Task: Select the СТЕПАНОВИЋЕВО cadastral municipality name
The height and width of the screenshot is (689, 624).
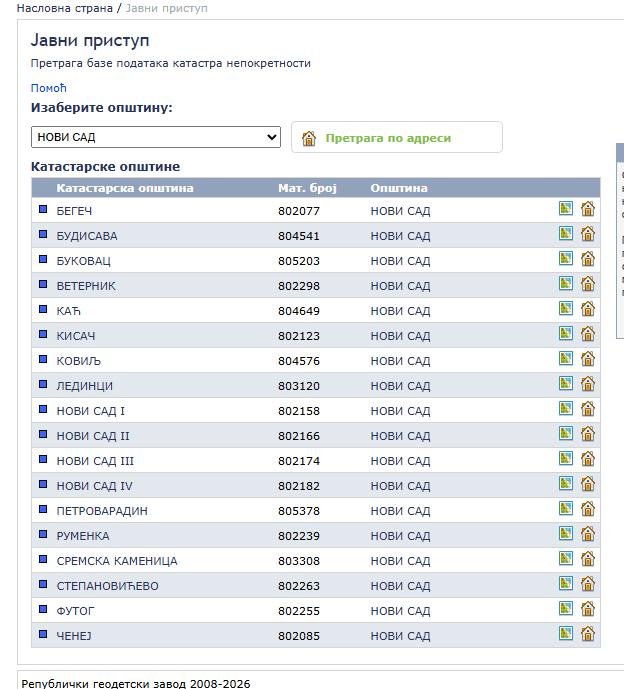Action: coord(107,586)
